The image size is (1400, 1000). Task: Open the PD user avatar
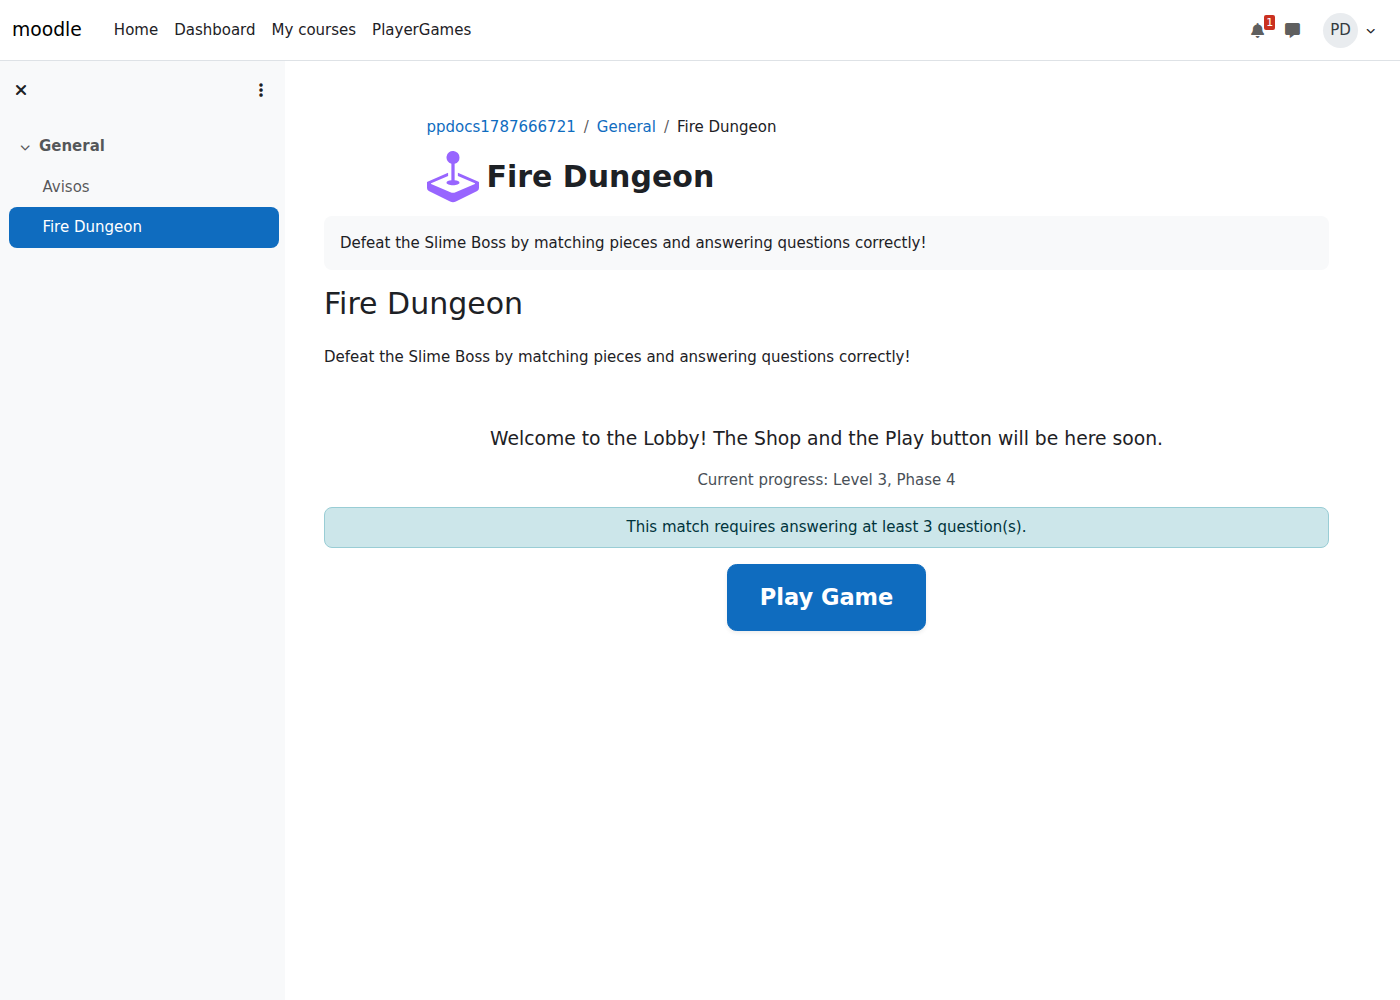(x=1340, y=30)
